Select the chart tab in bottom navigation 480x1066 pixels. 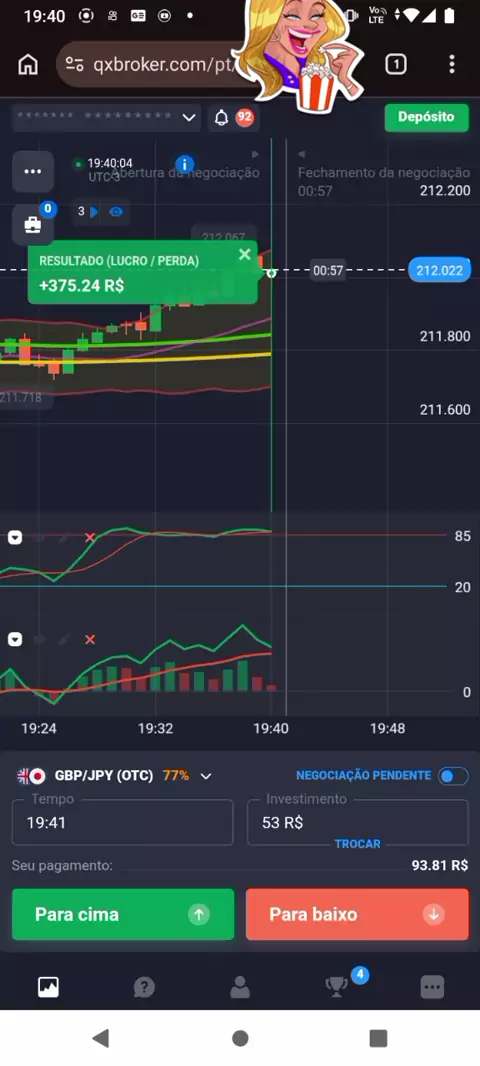pyautogui.click(x=48, y=987)
